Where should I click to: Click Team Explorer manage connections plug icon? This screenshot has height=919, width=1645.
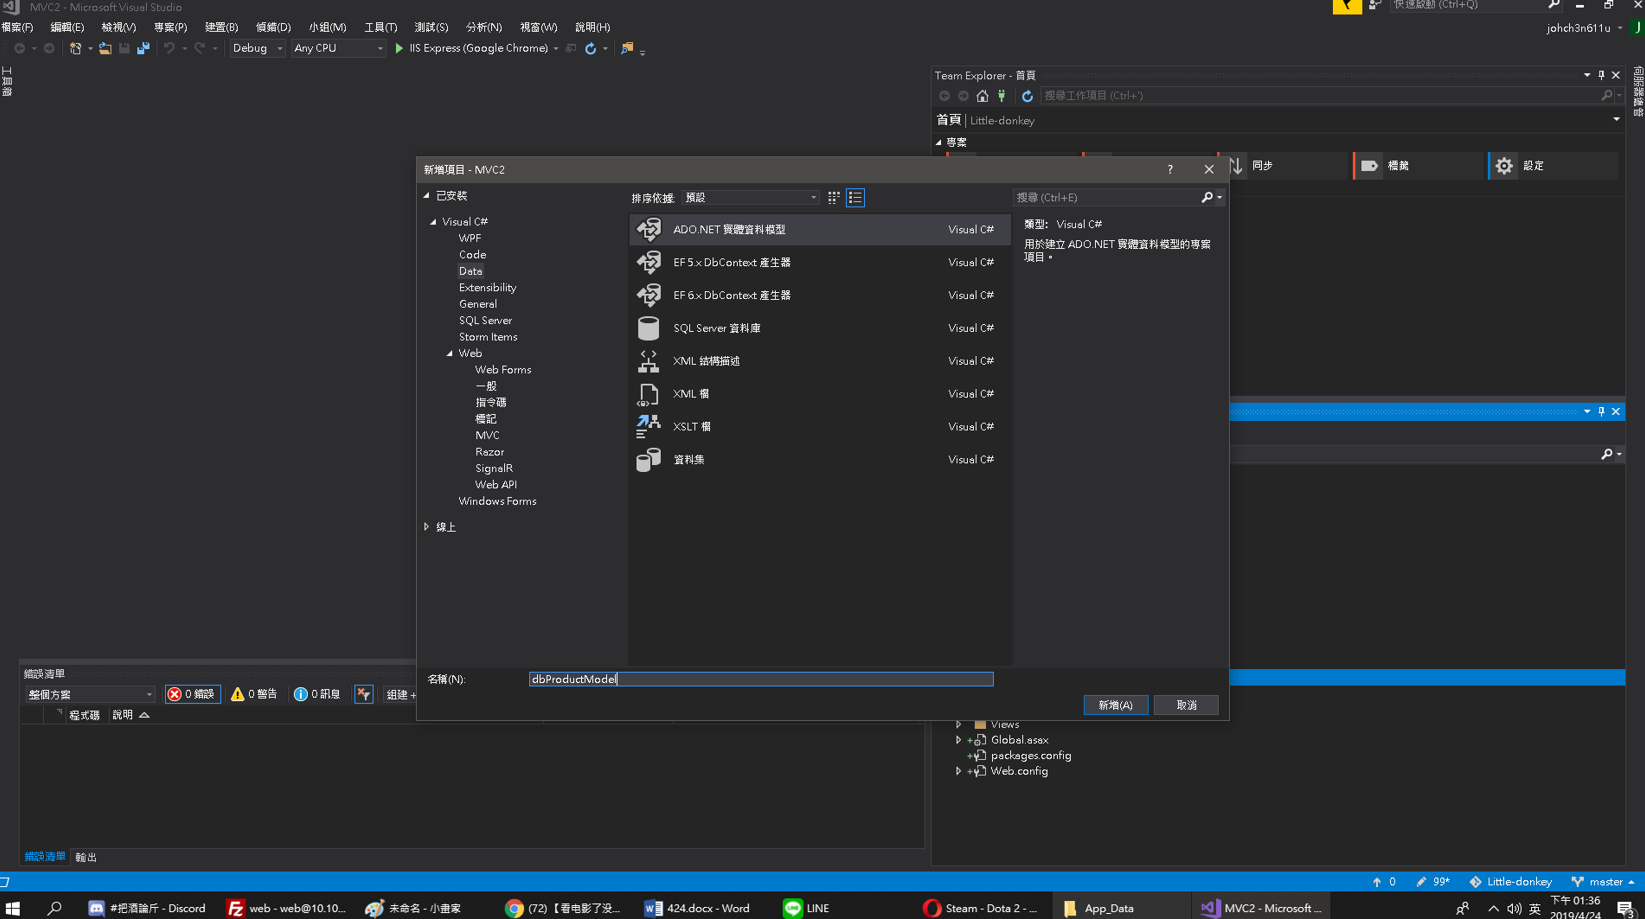point(1001,96)
